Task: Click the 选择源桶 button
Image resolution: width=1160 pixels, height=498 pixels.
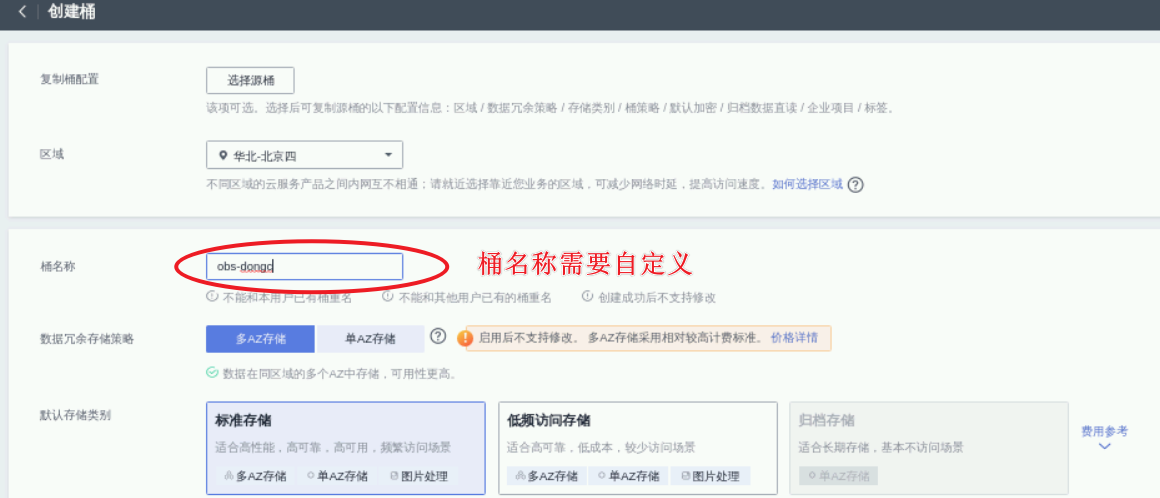Action: tap(250, 81)
